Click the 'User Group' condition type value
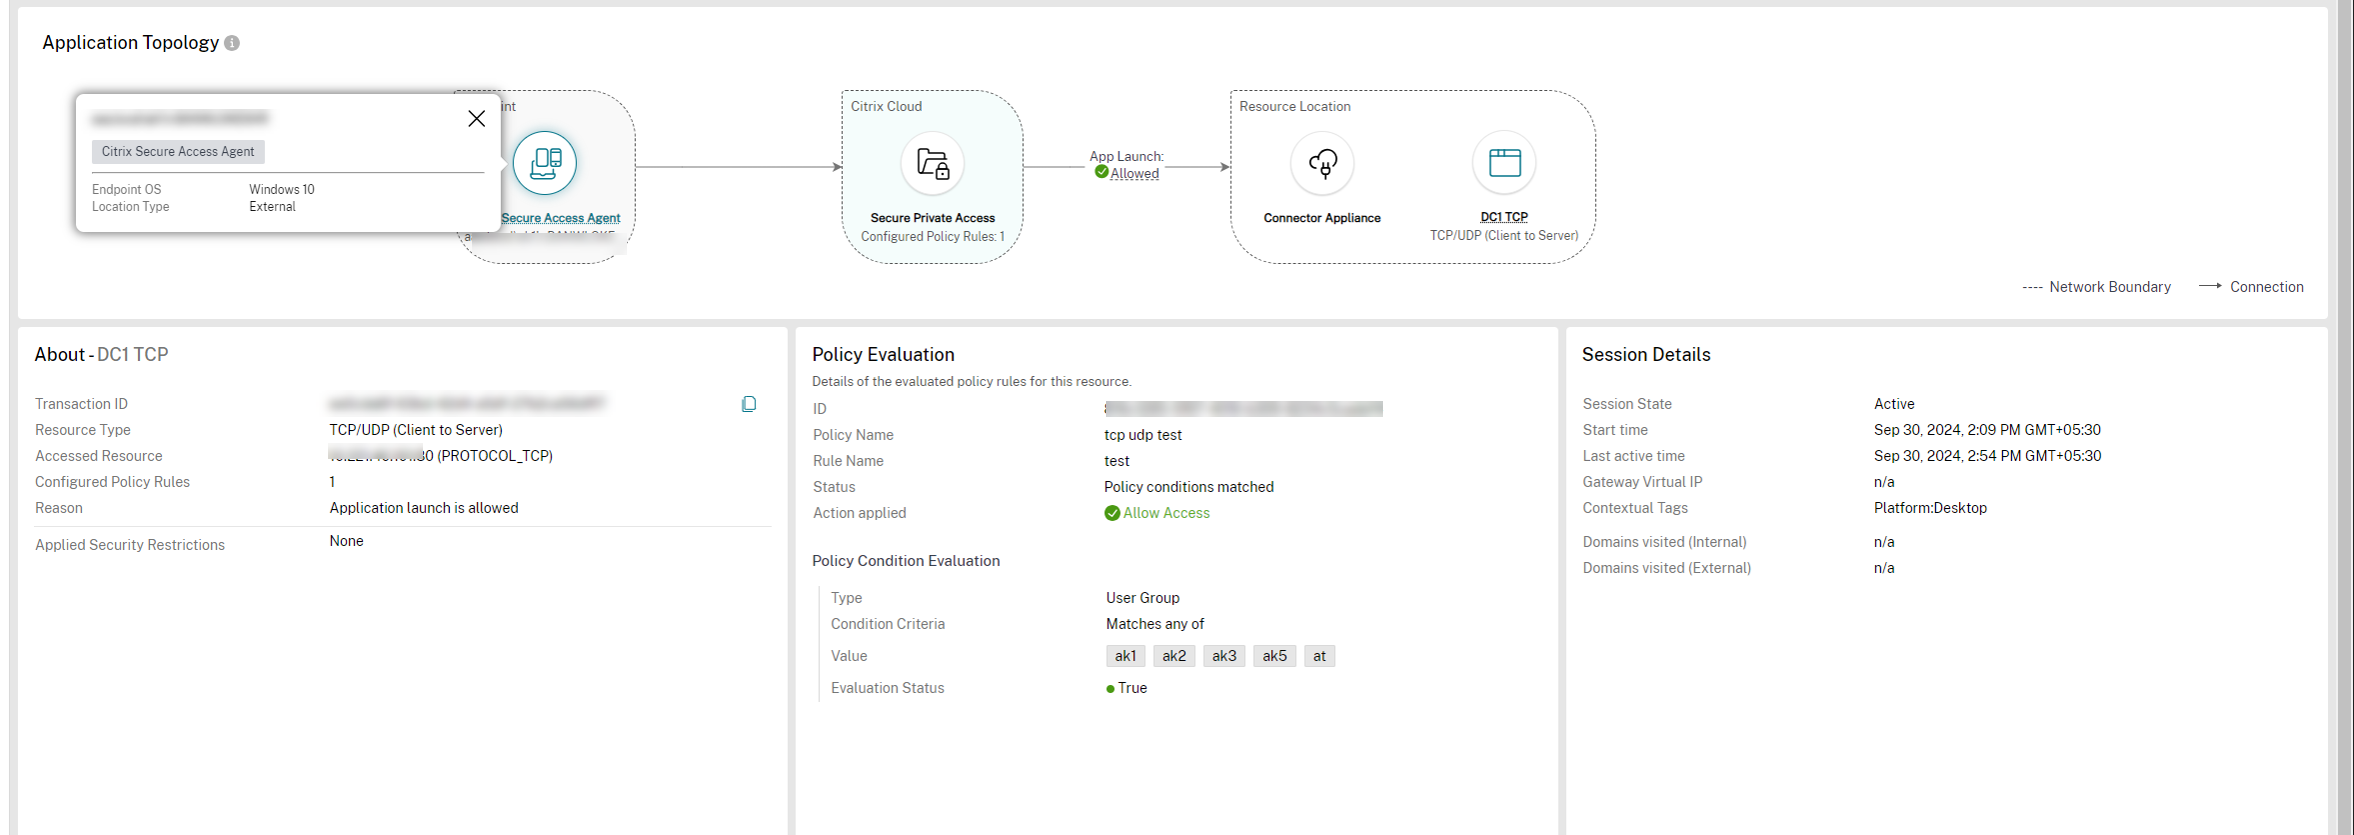 click(x=1143, y=598)
